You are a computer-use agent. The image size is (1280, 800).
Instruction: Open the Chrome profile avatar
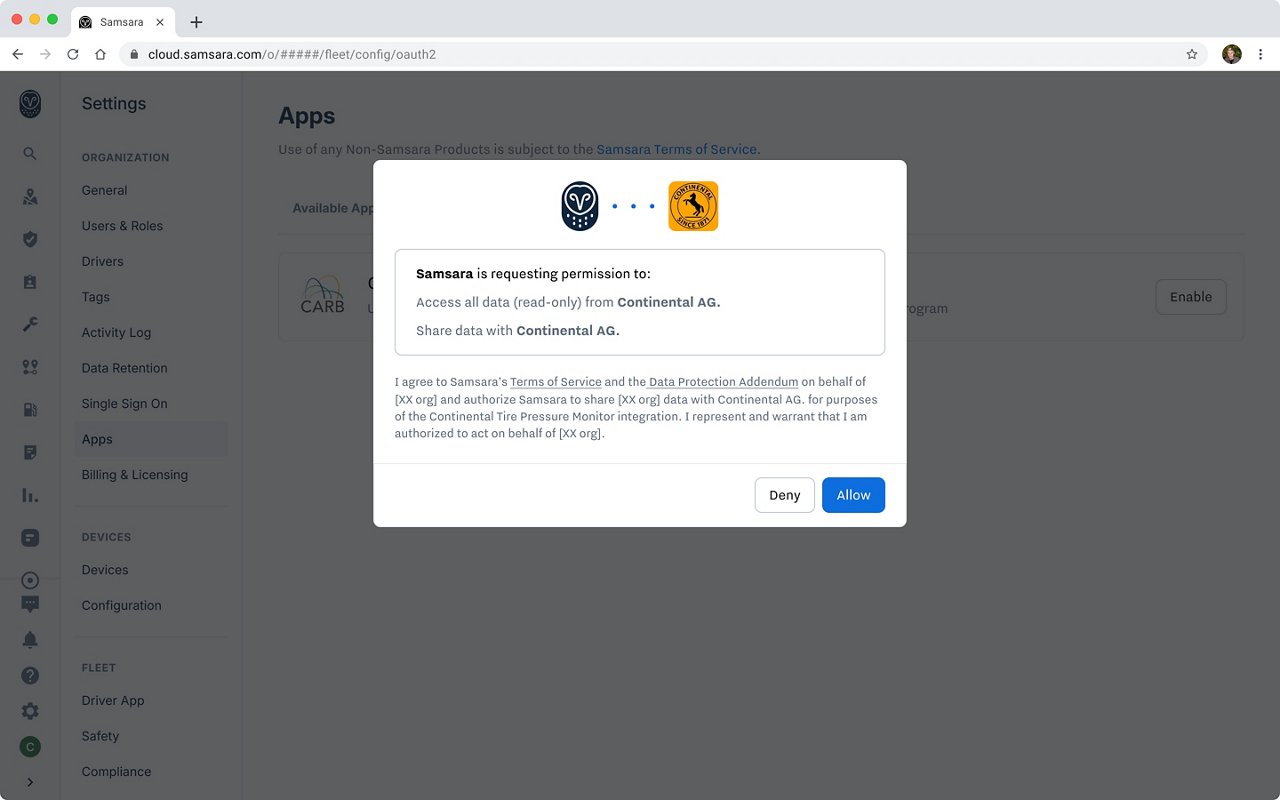click(1232, 54)
